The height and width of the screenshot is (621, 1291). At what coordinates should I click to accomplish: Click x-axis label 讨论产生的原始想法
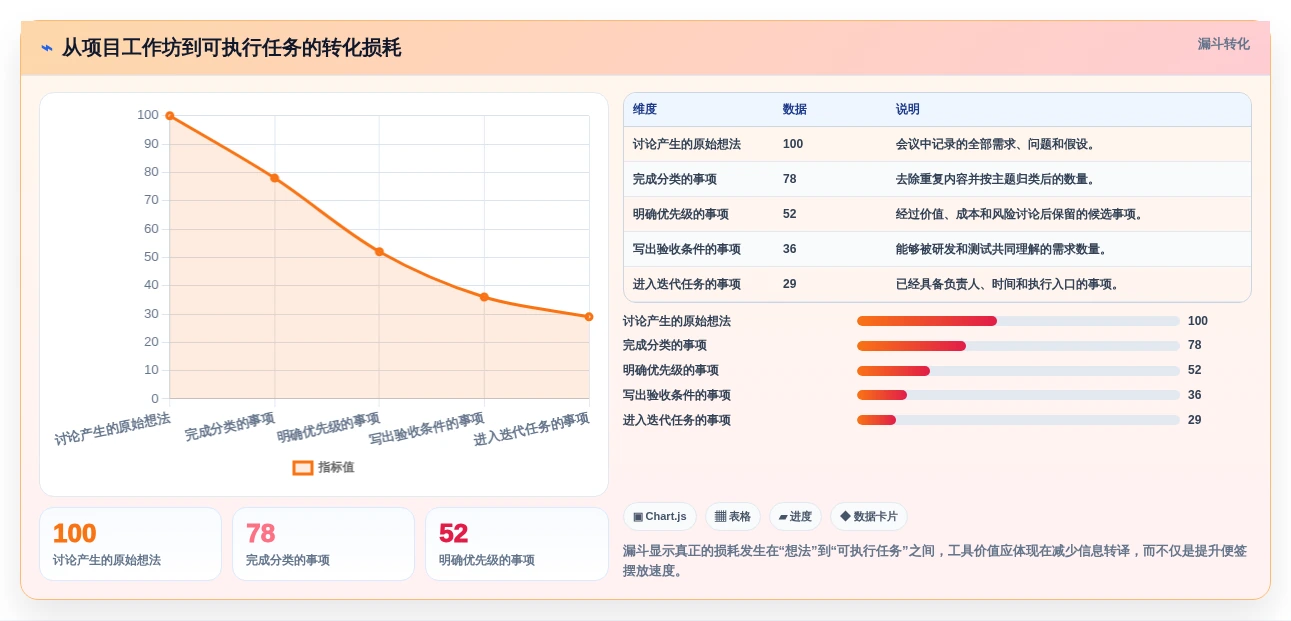pos(112,429)
